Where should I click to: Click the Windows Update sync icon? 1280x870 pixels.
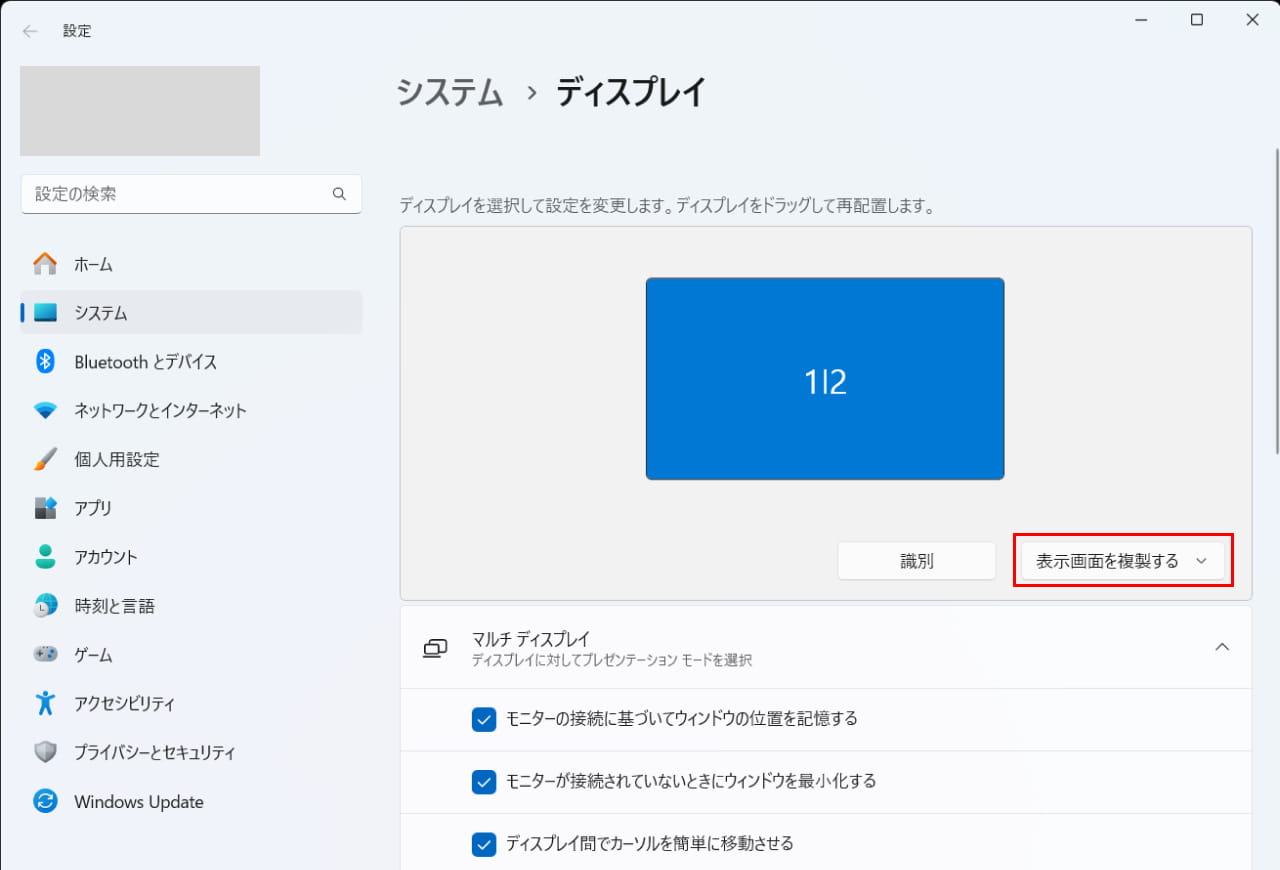point(45,802)
